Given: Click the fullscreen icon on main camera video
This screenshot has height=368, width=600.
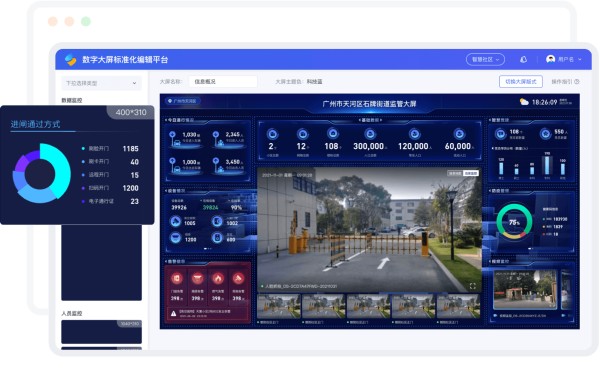Looking at the screenshot, I should coord(473,286).
